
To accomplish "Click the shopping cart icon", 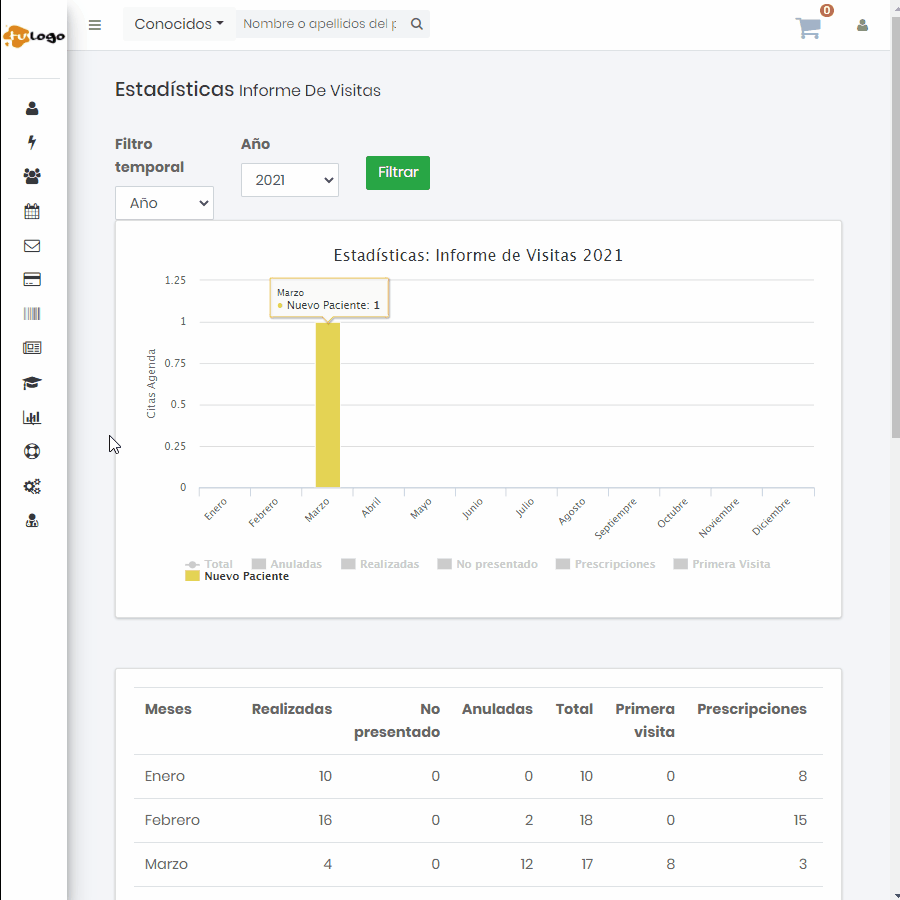I will click(x=808, y=28).
